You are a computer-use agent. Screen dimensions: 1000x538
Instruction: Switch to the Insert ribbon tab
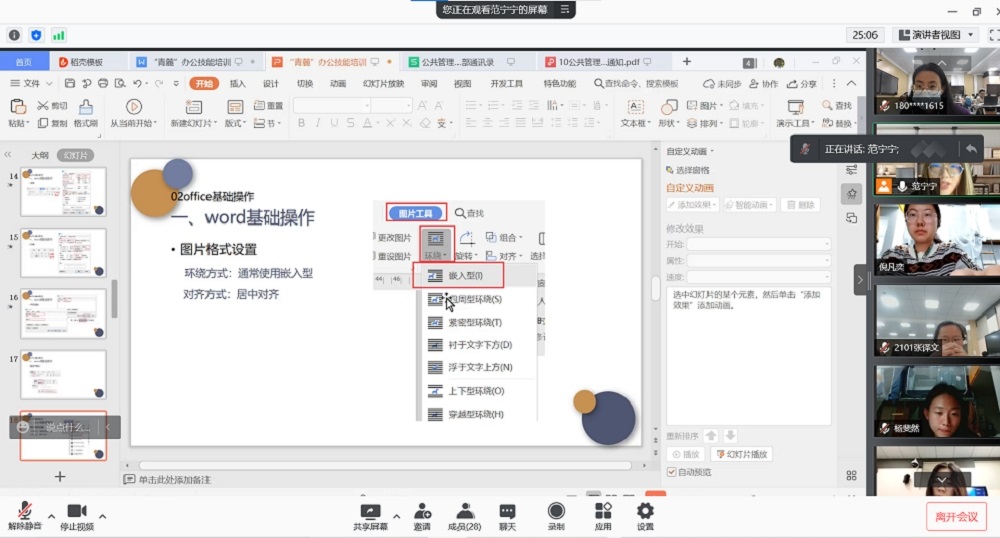[x=237, y=84]
